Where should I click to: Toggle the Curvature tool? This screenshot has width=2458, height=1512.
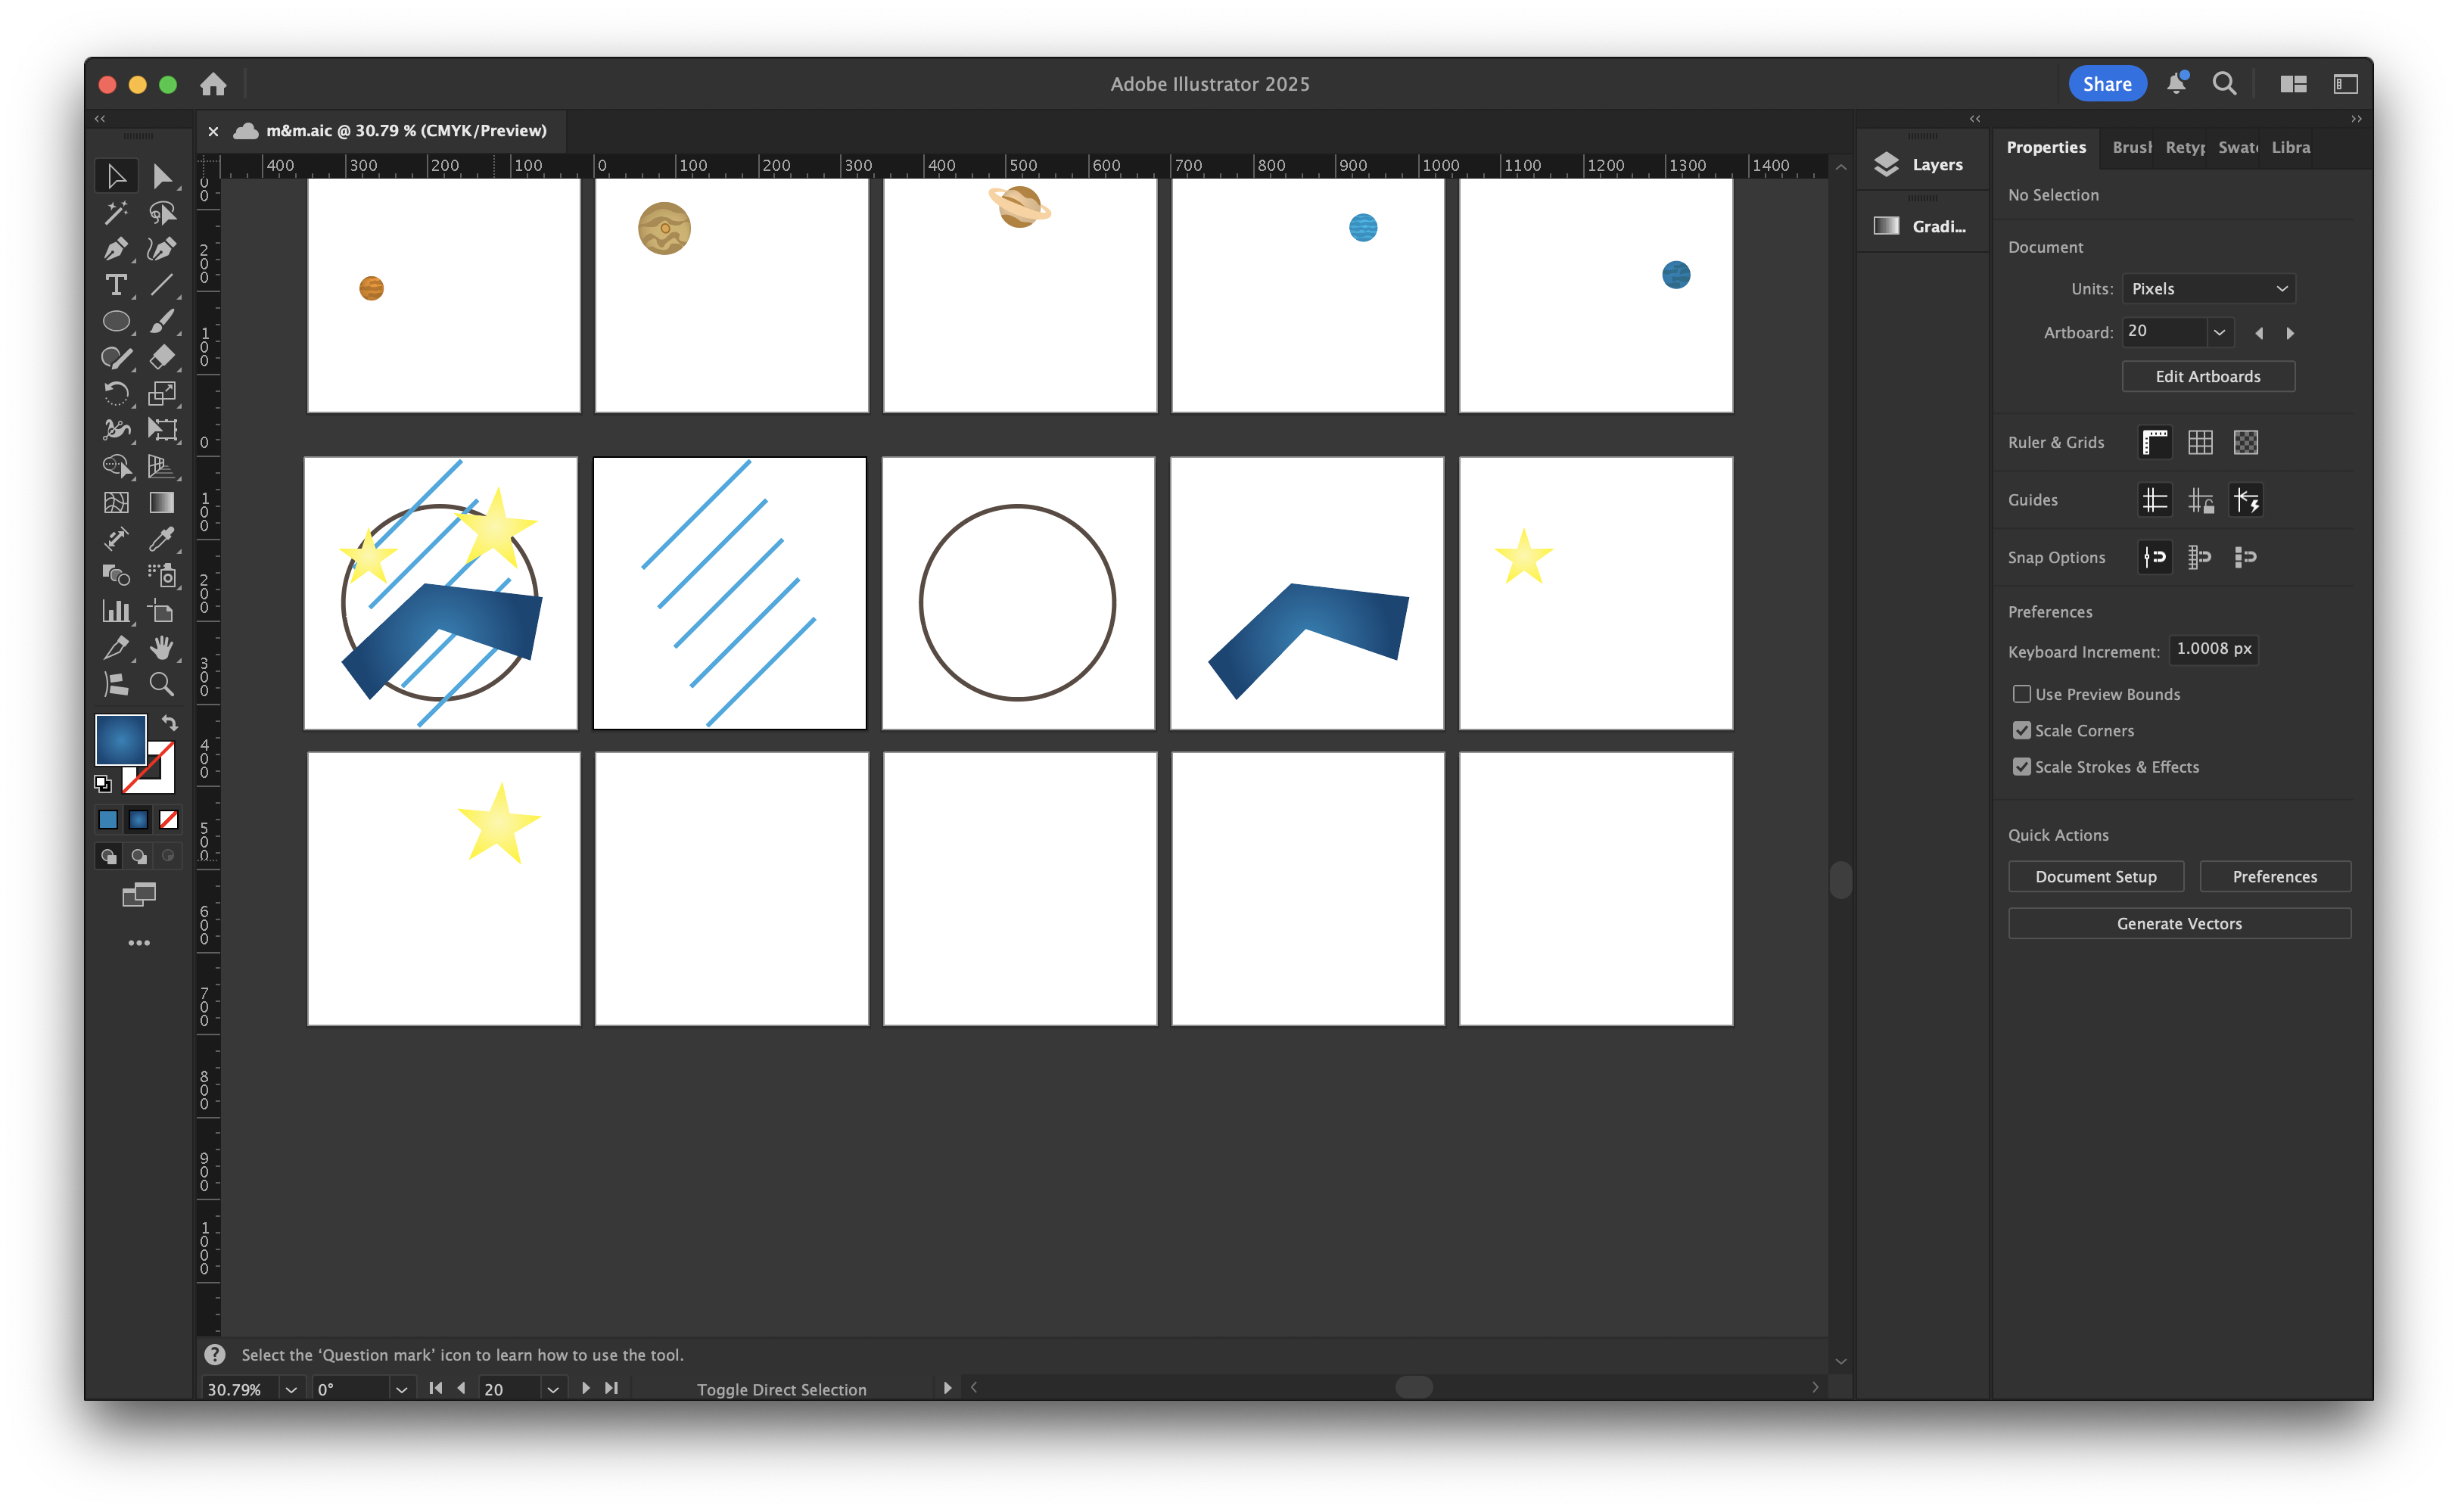(162, 249)
